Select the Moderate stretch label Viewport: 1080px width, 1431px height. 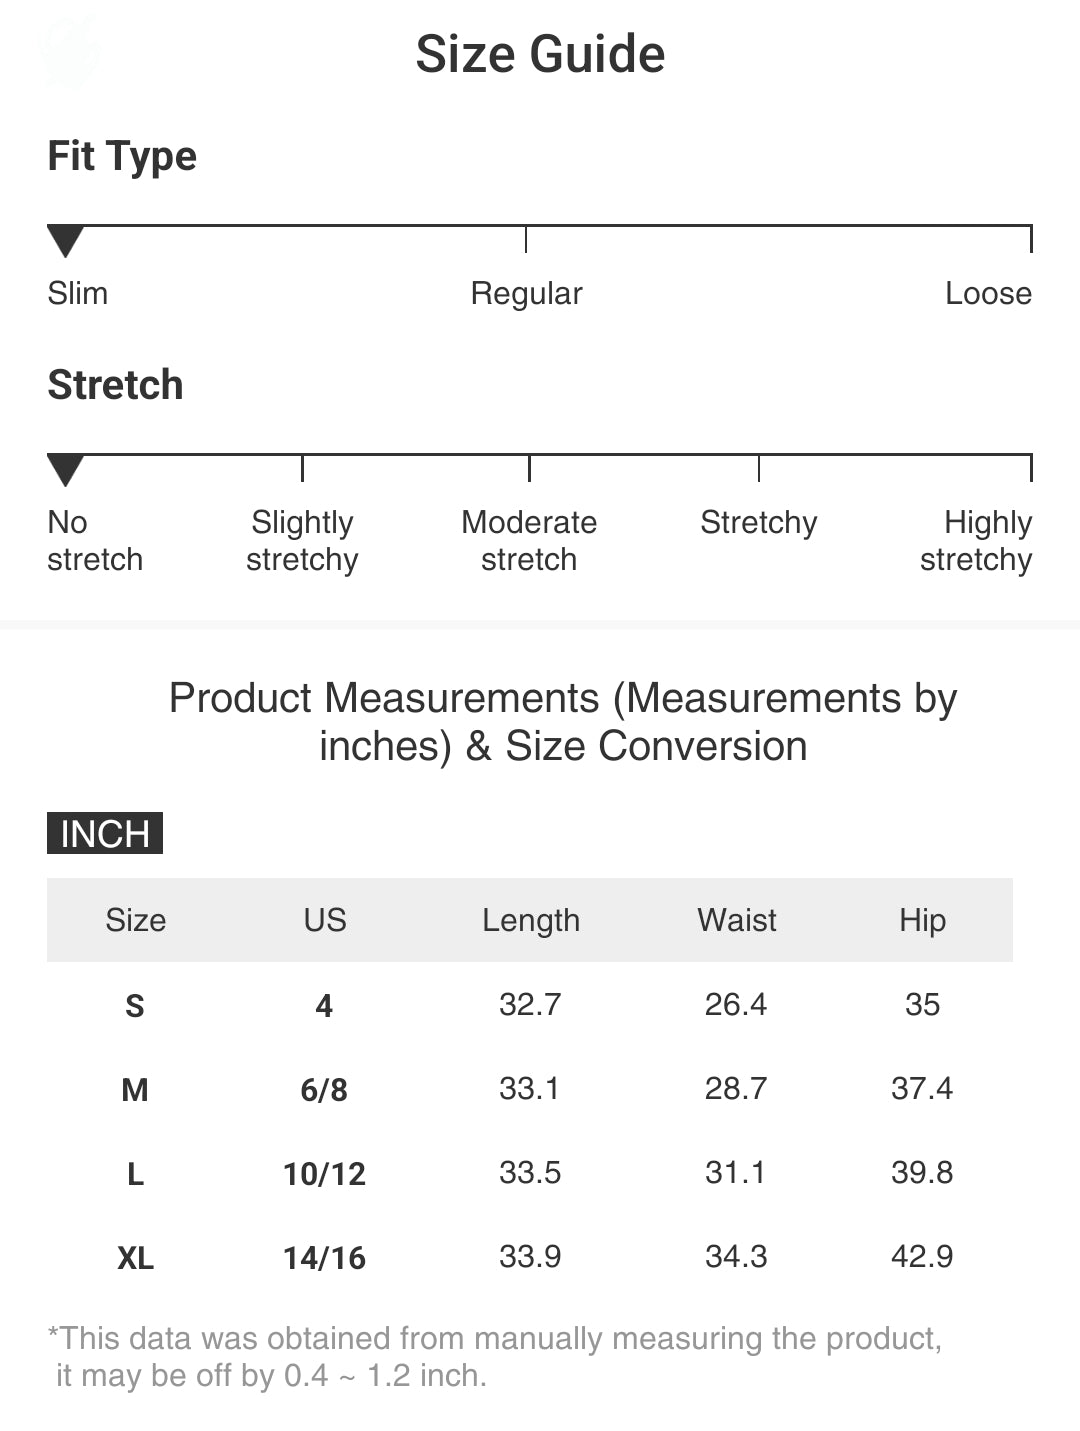tap(529, 540)
